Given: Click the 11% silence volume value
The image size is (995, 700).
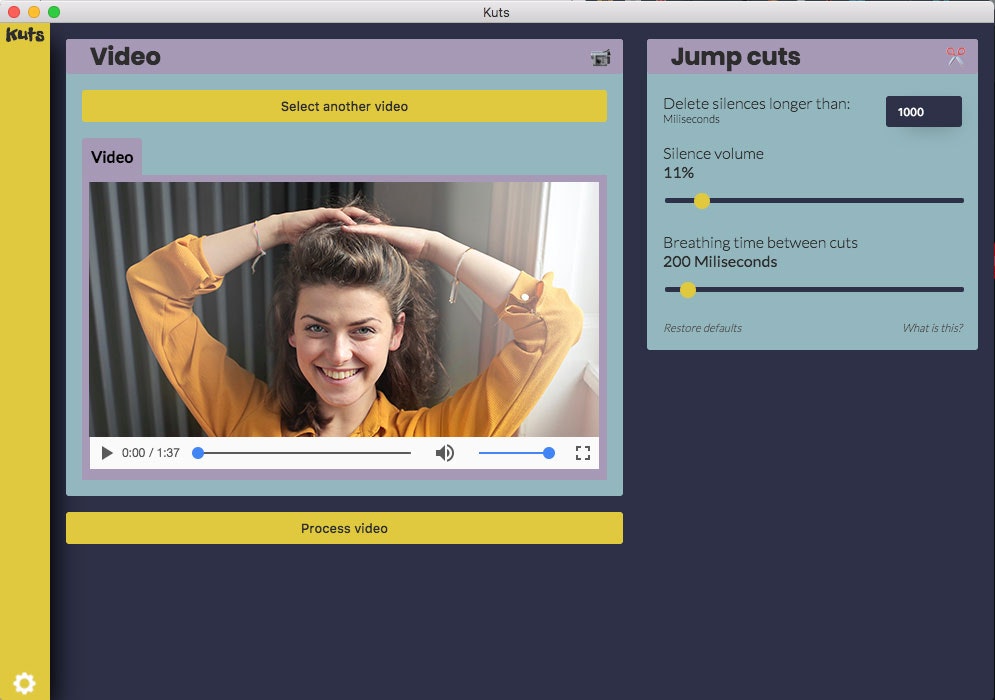Looking at the screenshot, I should [x=678, y=173].
